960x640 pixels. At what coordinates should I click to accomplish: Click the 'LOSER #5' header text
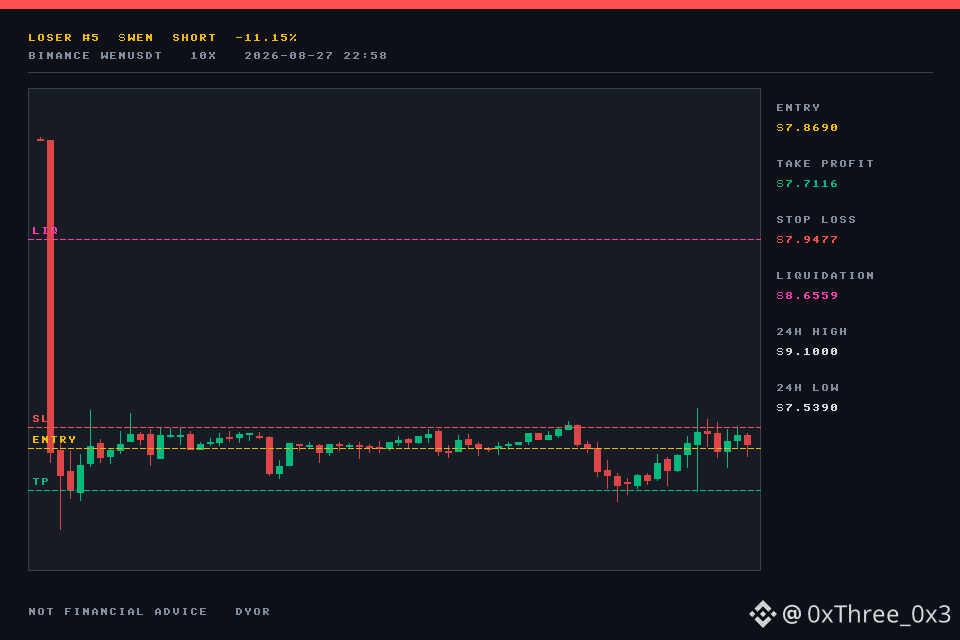[x=64, y=37]
